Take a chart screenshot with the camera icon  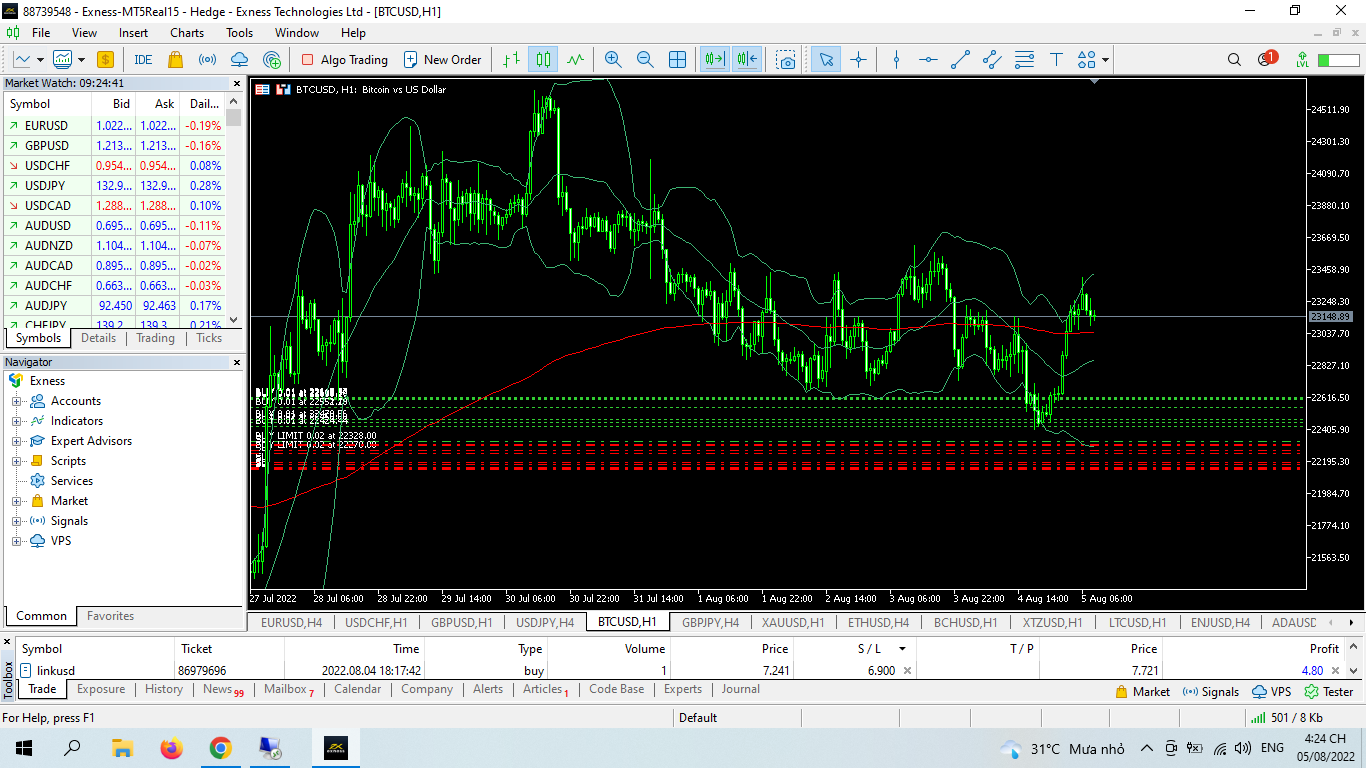pyautogui.click(x=787, y=59)
